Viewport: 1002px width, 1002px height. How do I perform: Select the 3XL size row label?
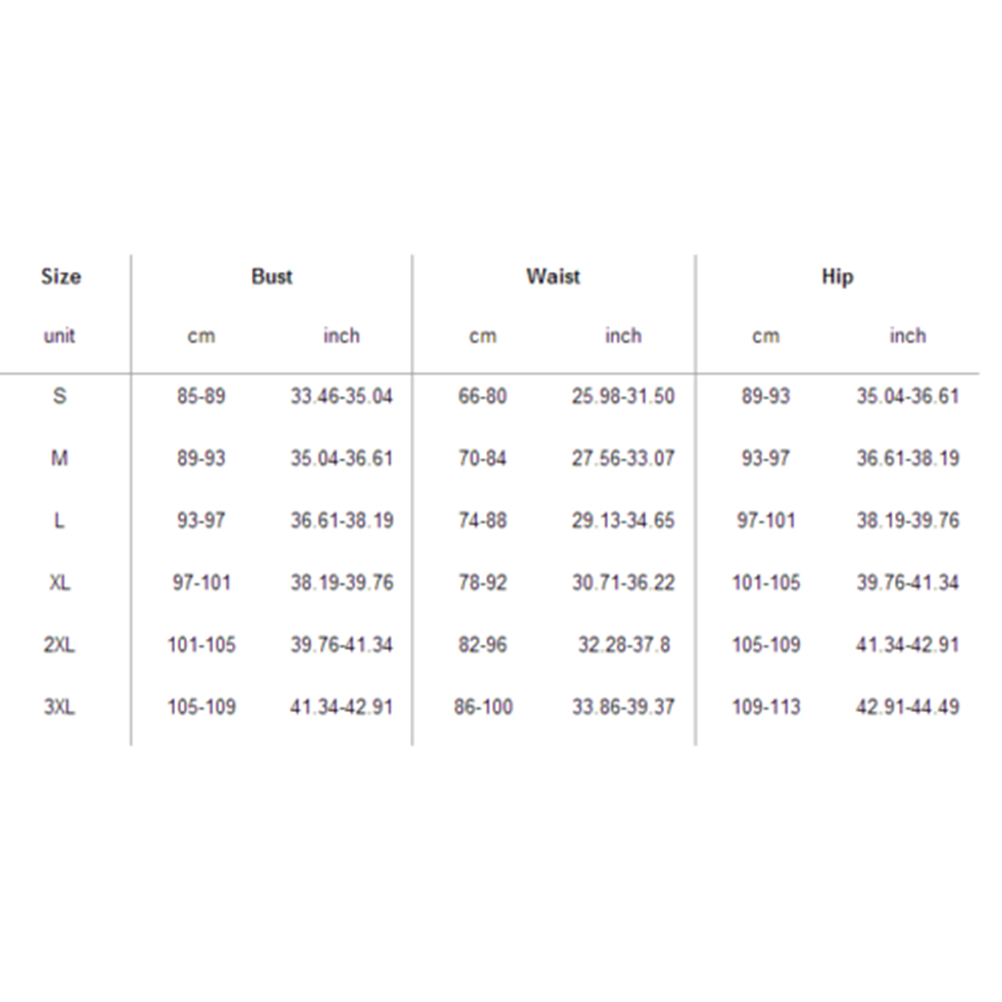(60, 707)
